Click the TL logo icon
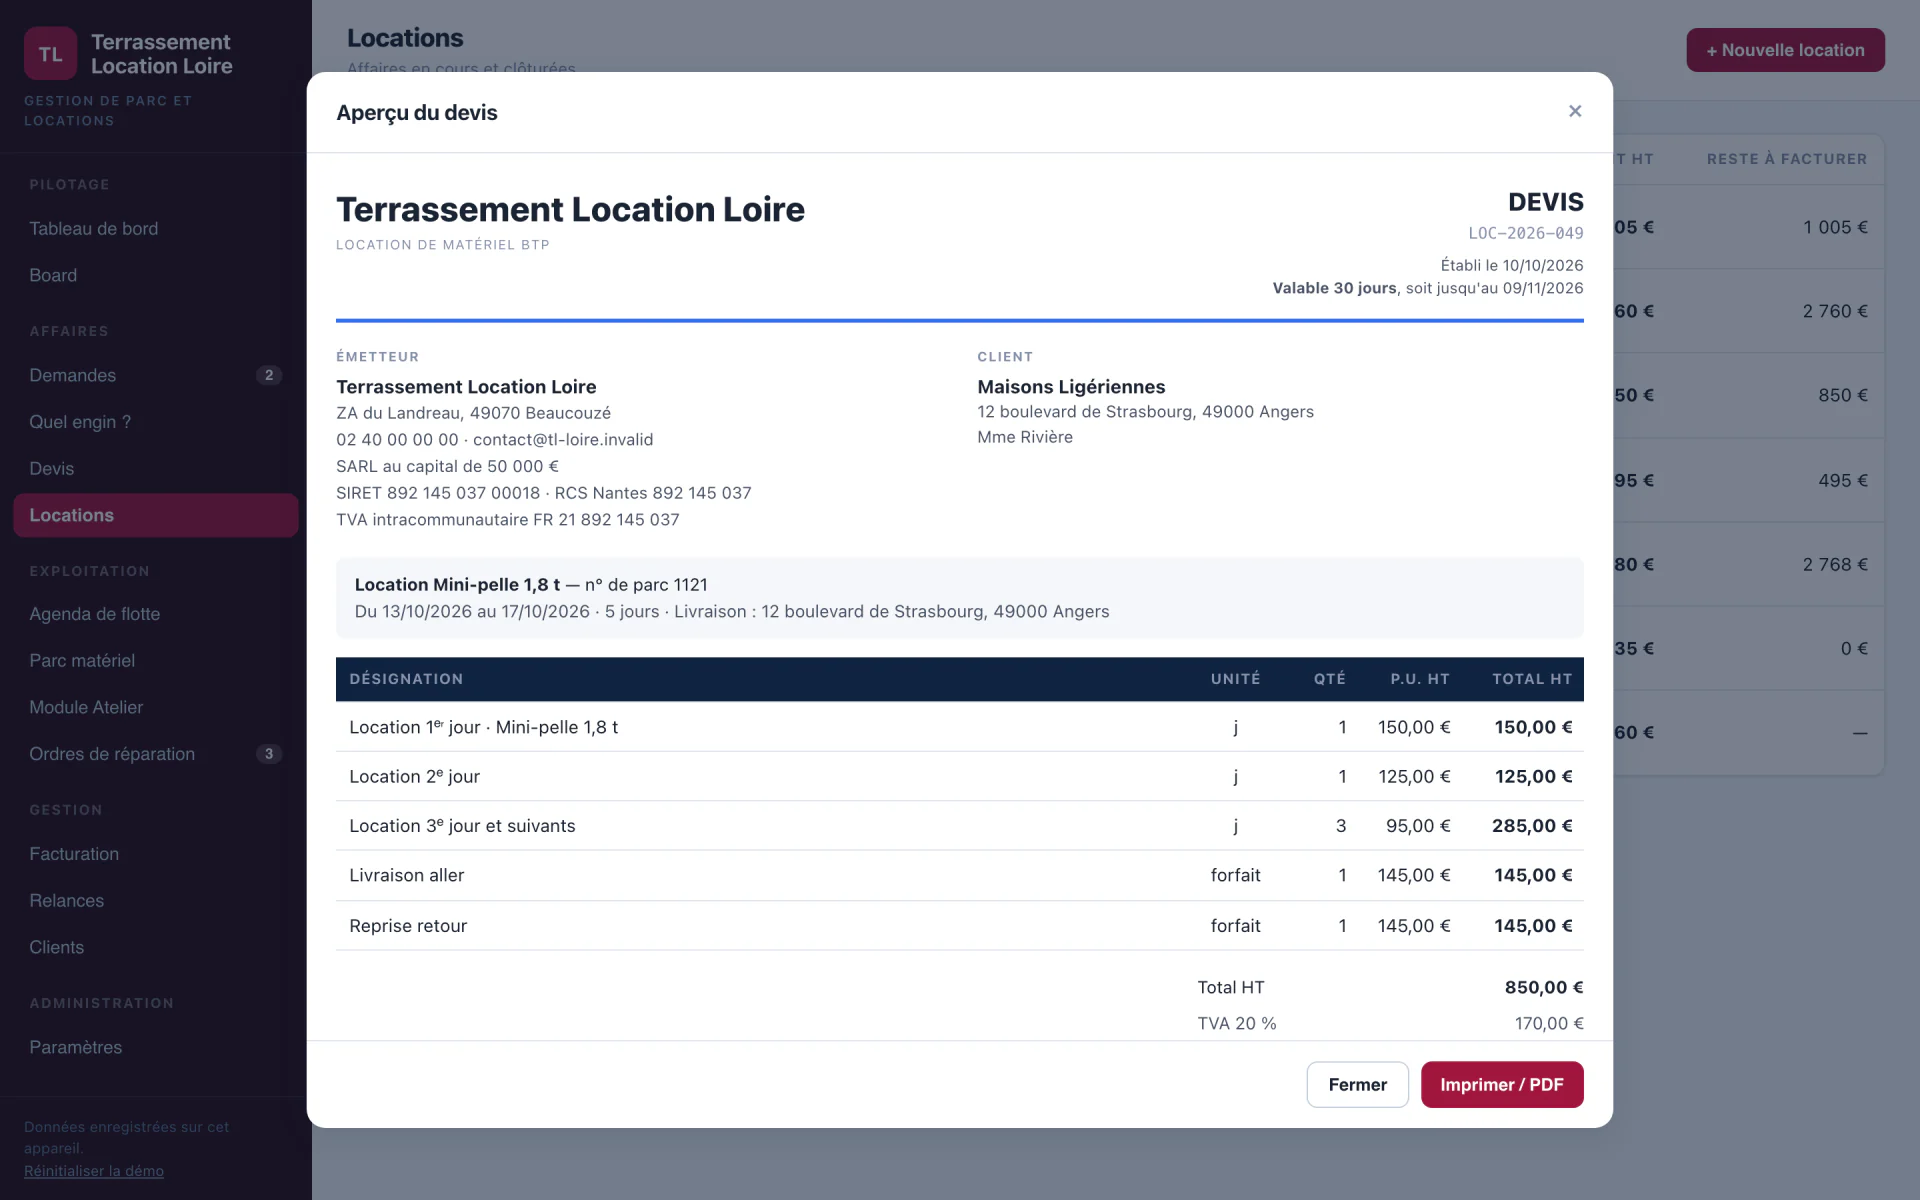1920x1200 pixels. pos(50,54)
